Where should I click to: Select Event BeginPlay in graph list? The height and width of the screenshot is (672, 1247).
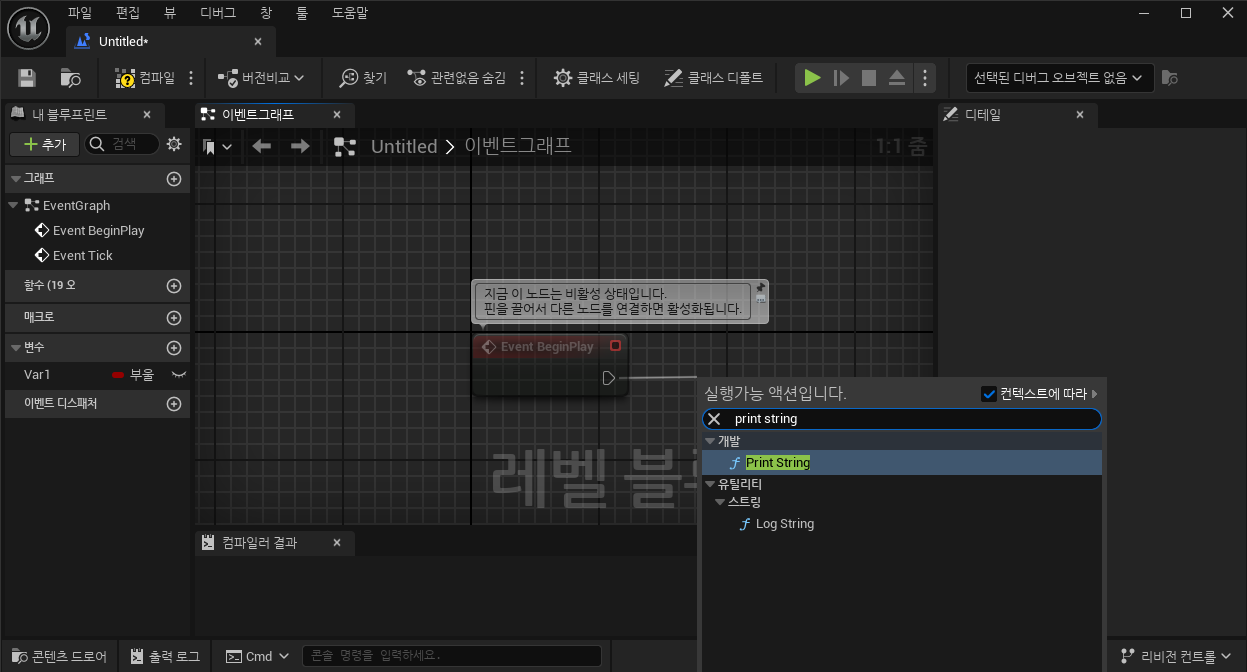(98, 230)
